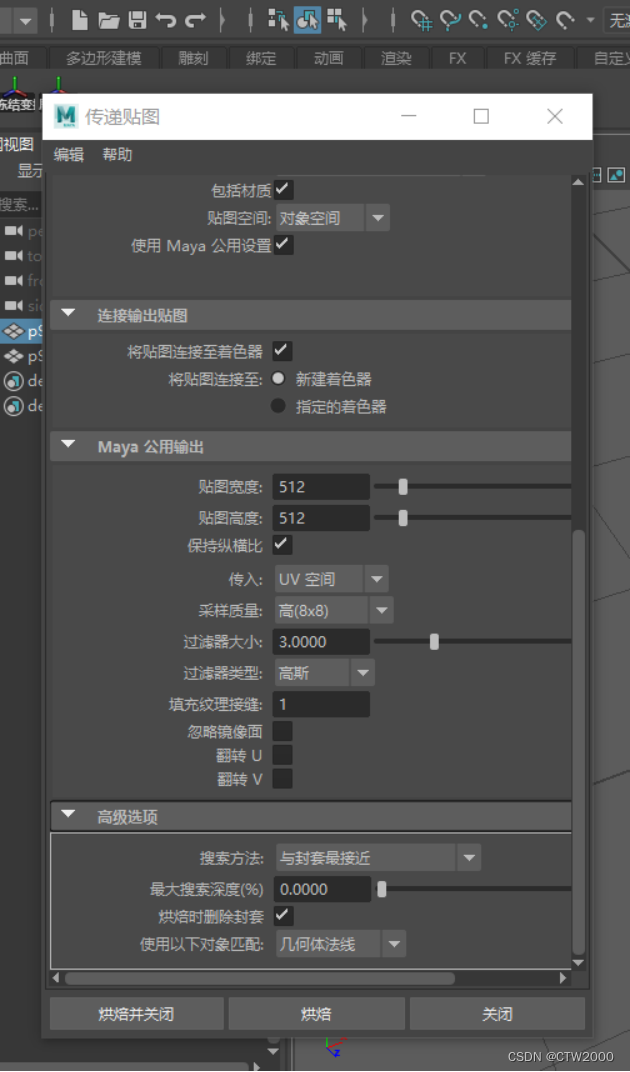Toggle the snap to projected center icon
The height and width of the screenshot is (1072, 630).
[x=508, y=21]
